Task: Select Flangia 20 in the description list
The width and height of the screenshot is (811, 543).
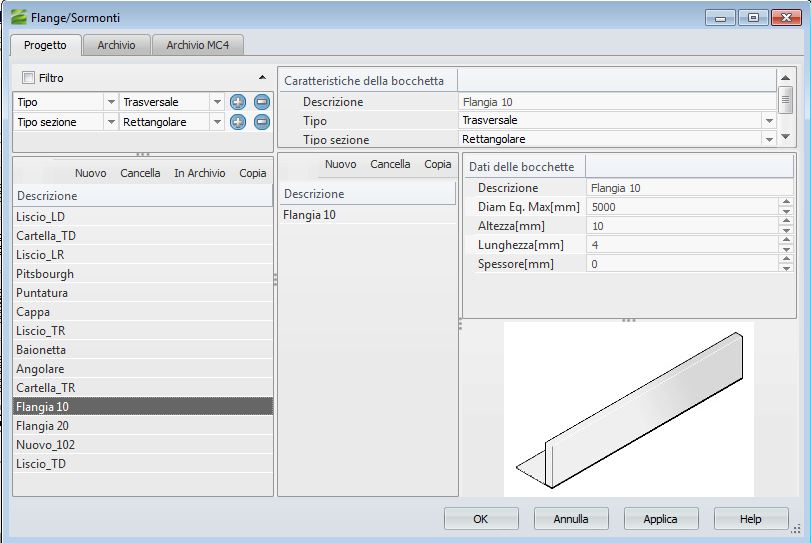Action: [42, 426]
